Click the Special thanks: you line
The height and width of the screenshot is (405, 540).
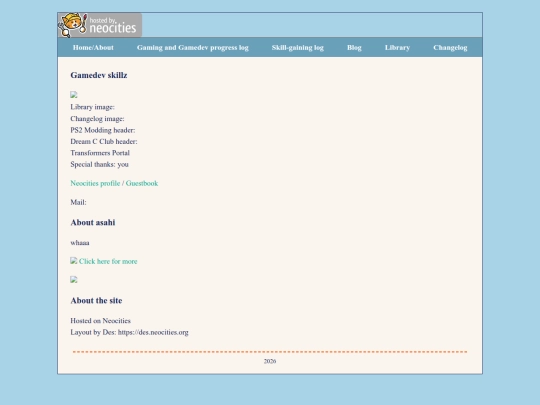[100, 164]
